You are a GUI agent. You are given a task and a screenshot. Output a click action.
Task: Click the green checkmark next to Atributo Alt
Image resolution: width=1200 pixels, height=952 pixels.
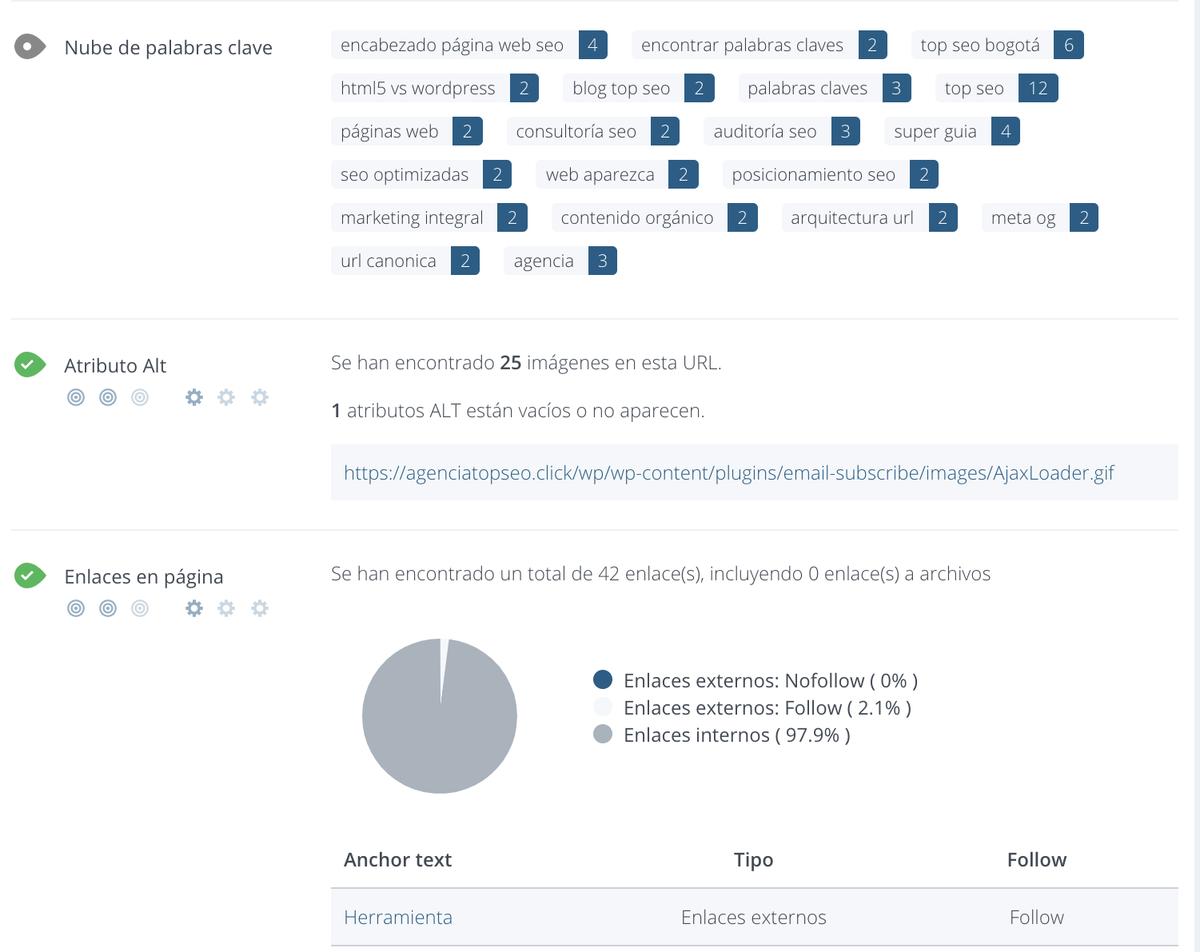pos(30,365)
